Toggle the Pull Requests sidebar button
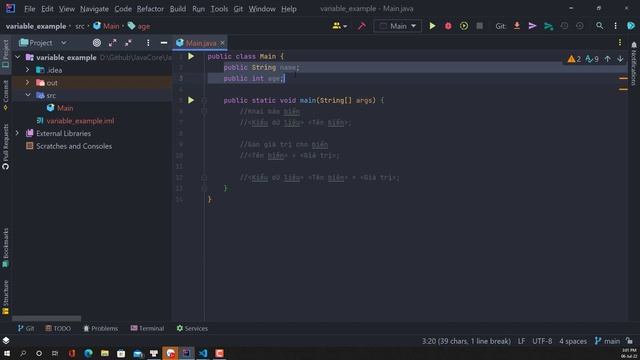The width and height of the screenshot is (640, 360). (5, 147)
